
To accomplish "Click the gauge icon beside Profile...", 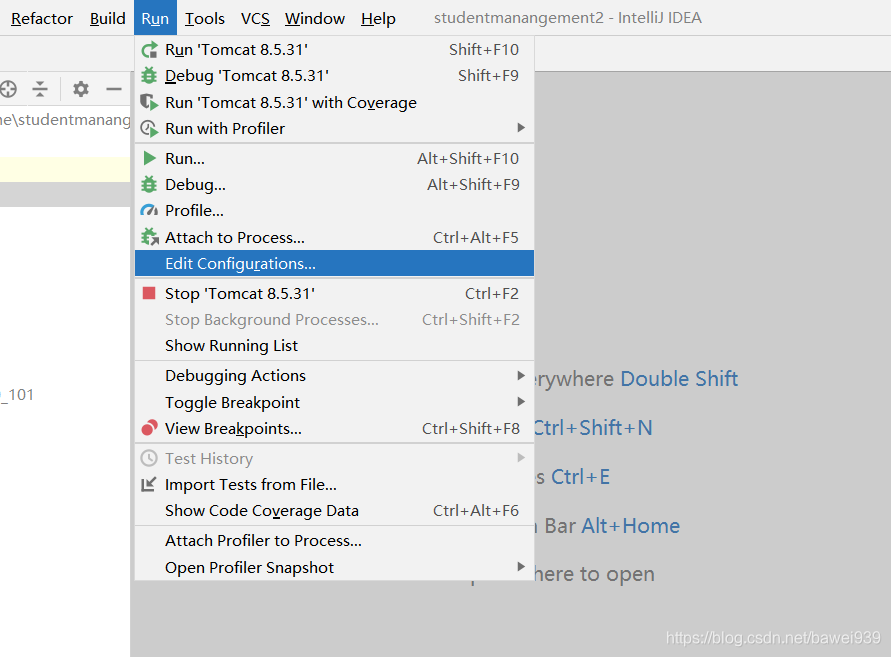I will pos(149,211).
